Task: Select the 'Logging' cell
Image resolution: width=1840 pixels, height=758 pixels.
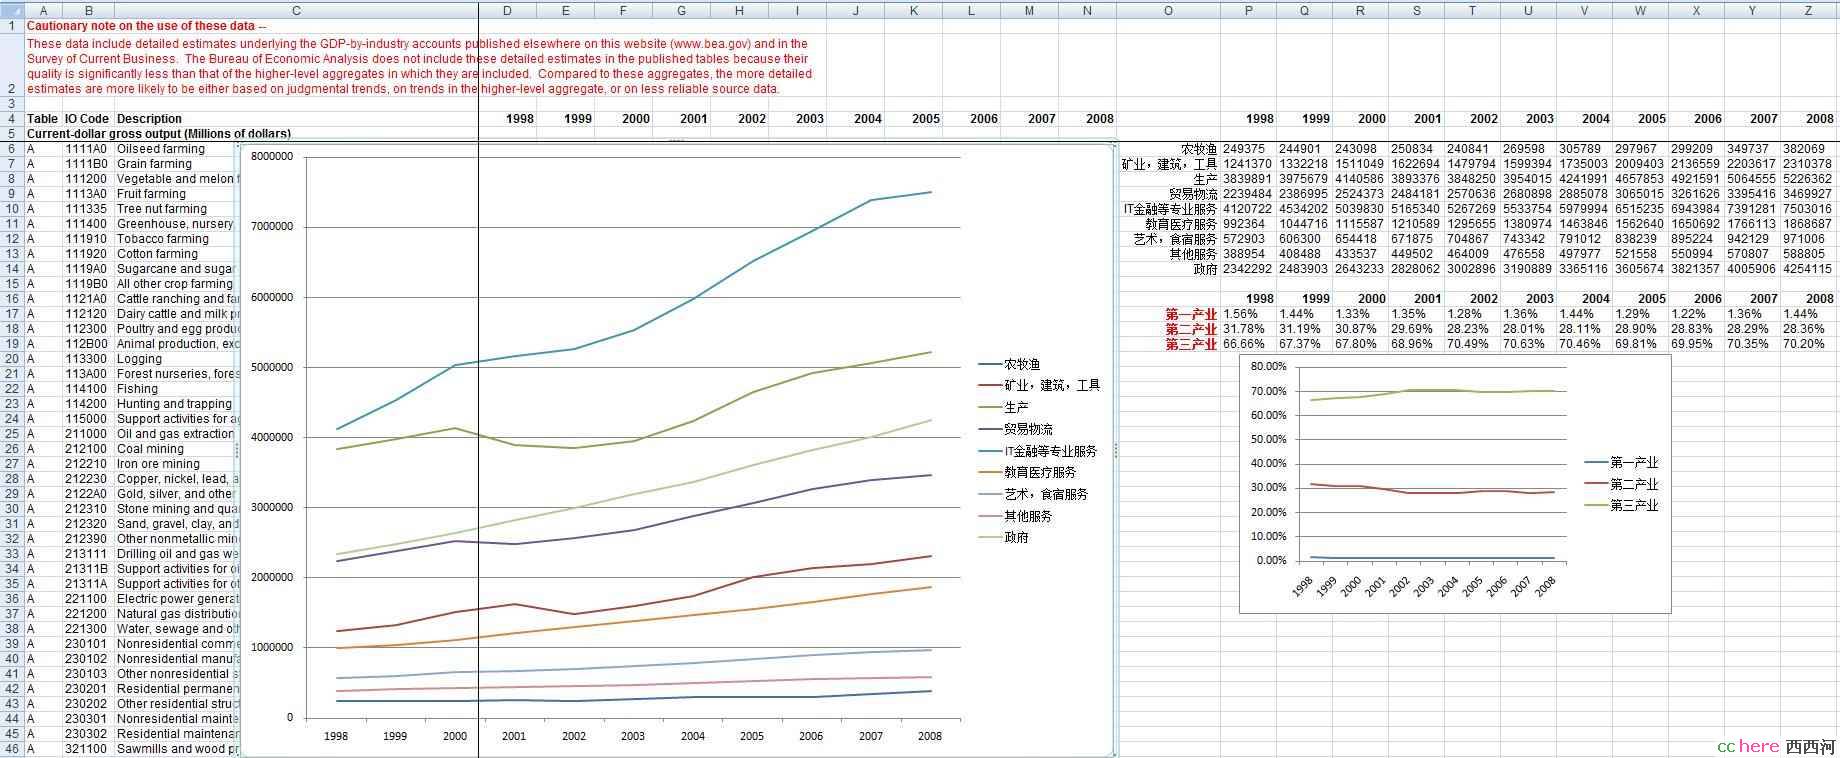Action: coord(139,358)
